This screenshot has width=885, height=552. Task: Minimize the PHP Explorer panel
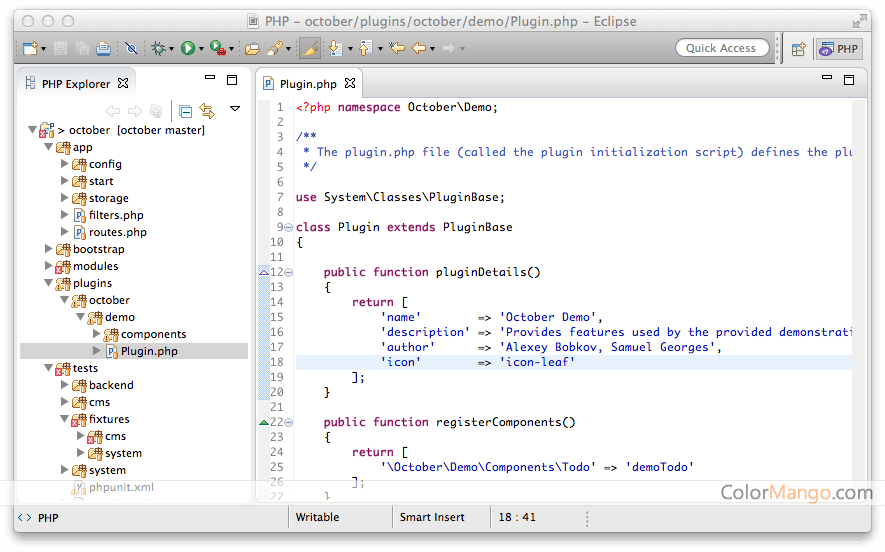point(210,77)
